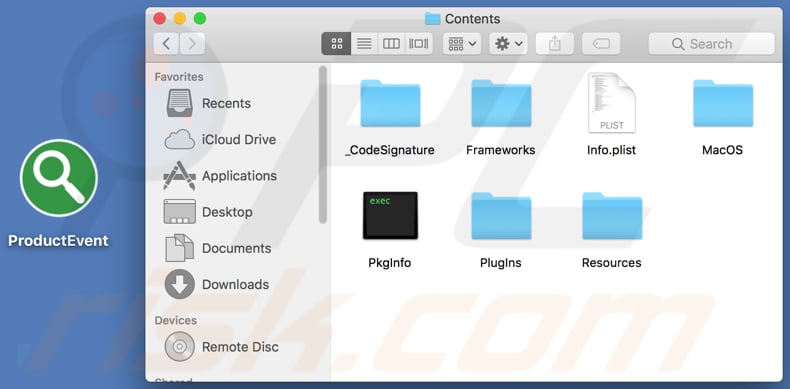This screenshot has width=790, height=389.
Task: Click the Favorites sidebar heading
Action: 179,77
